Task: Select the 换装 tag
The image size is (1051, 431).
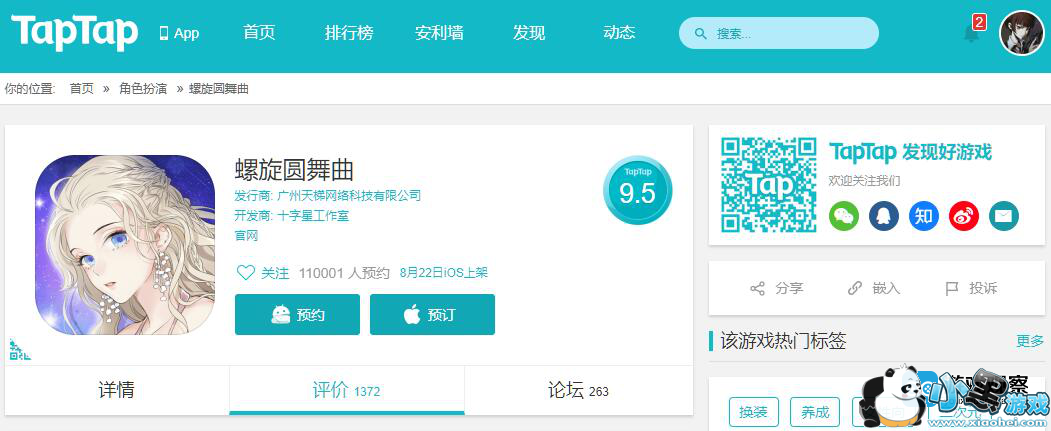Action: pos(753,412)
